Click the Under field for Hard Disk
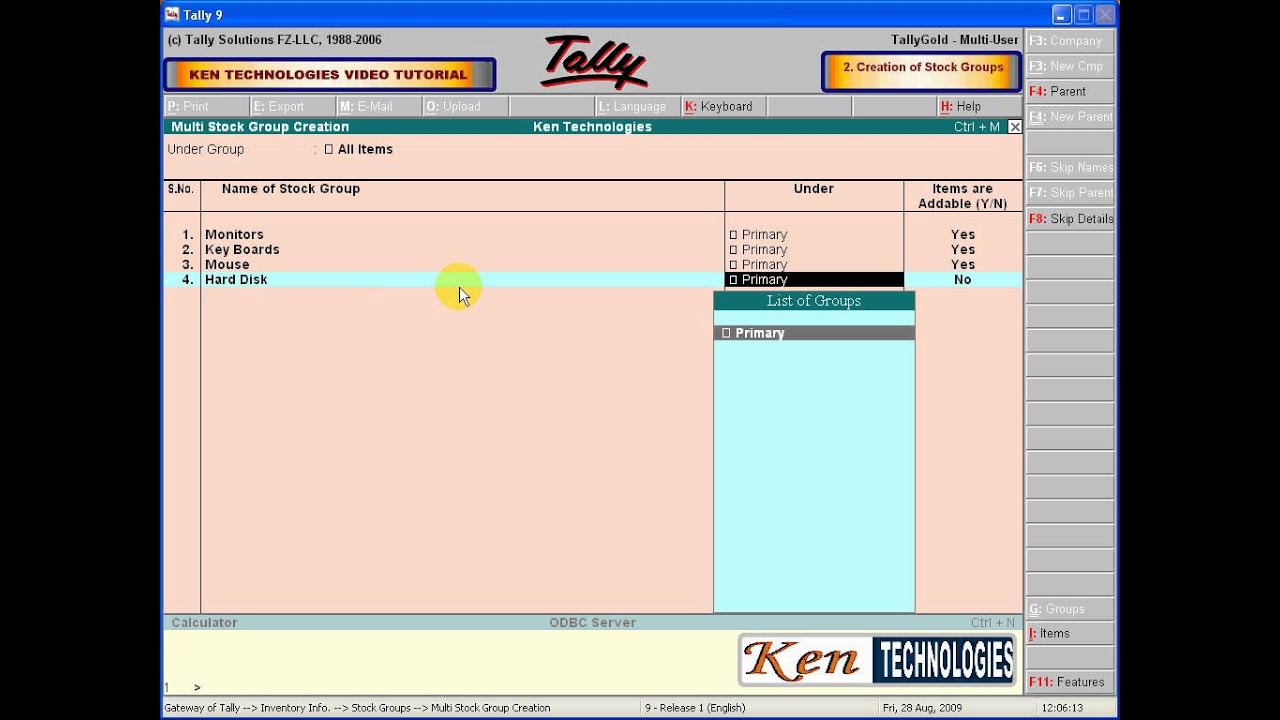1280x720 pixels. click(814, 280)
